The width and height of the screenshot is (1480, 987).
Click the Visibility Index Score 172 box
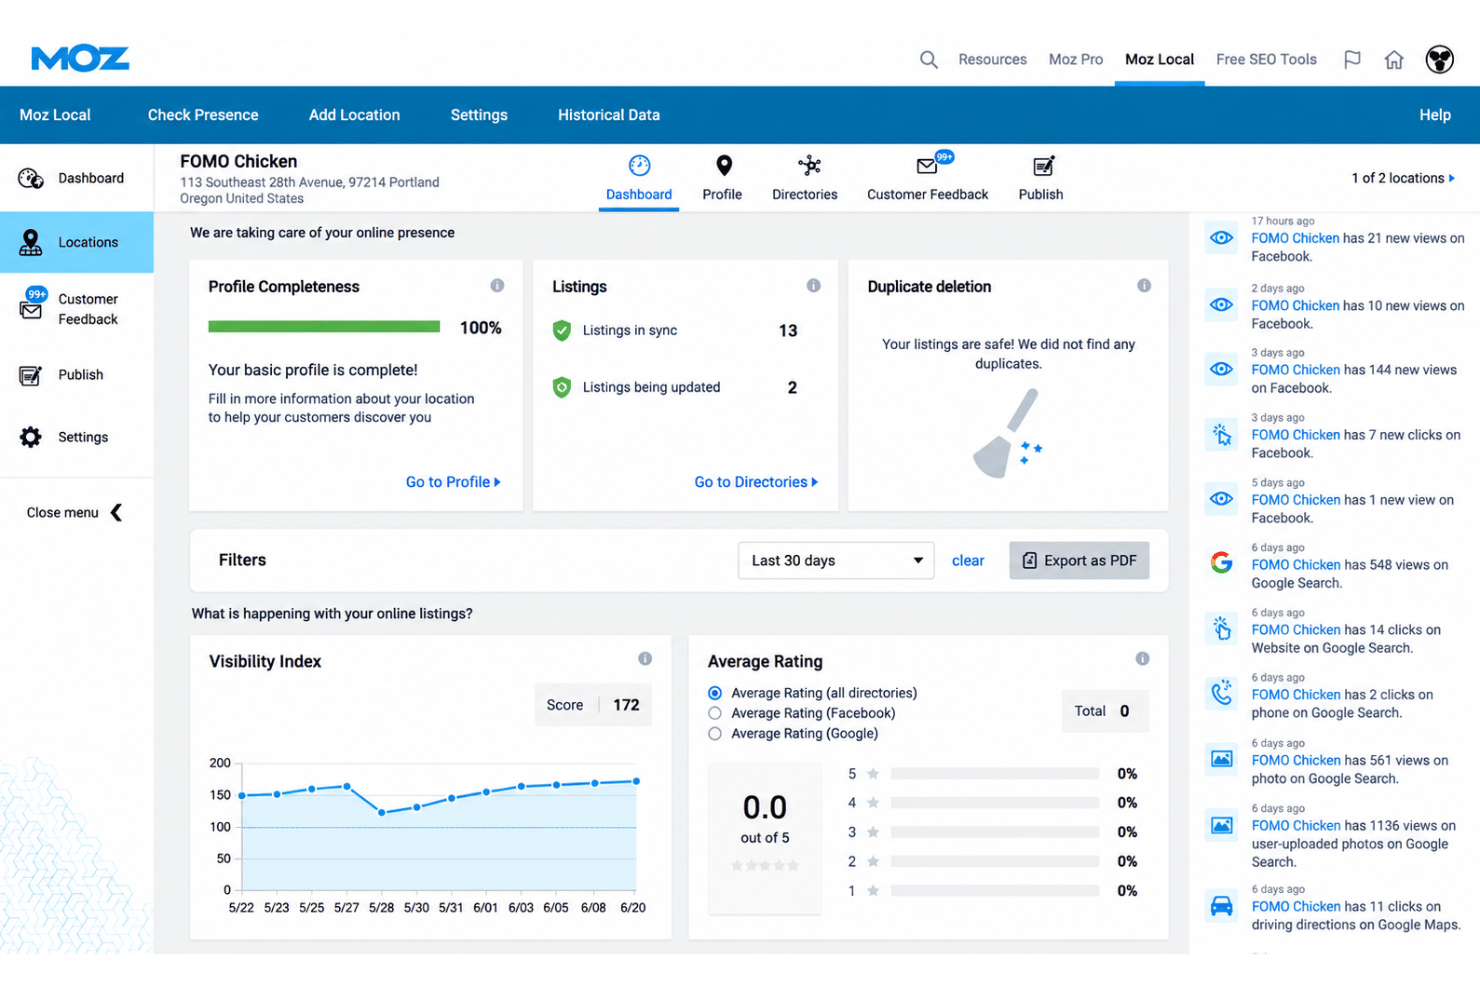pos(593,705)
